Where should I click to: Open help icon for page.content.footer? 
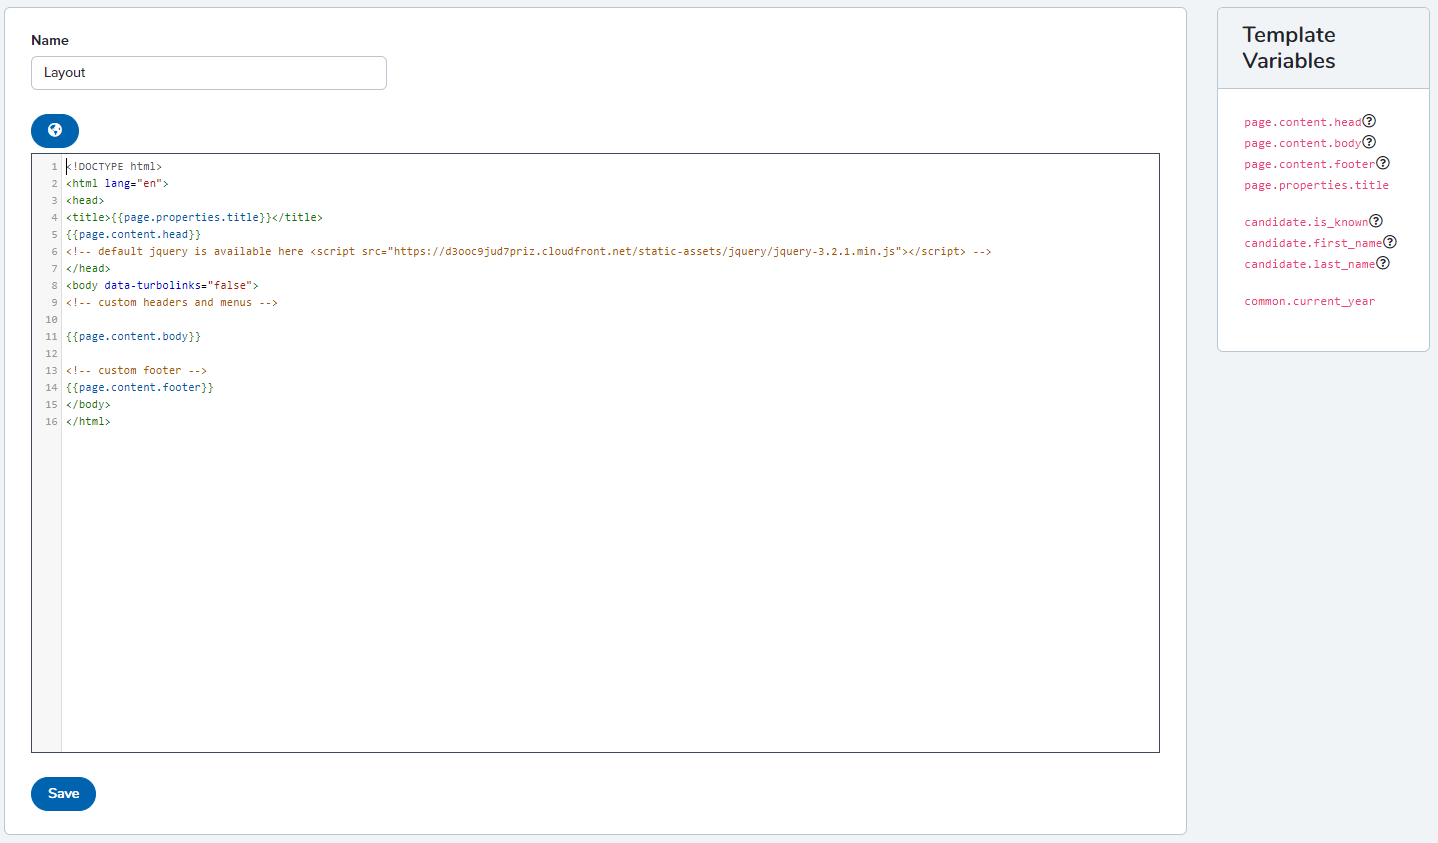pyautogui.click(x=1383, y=163)
